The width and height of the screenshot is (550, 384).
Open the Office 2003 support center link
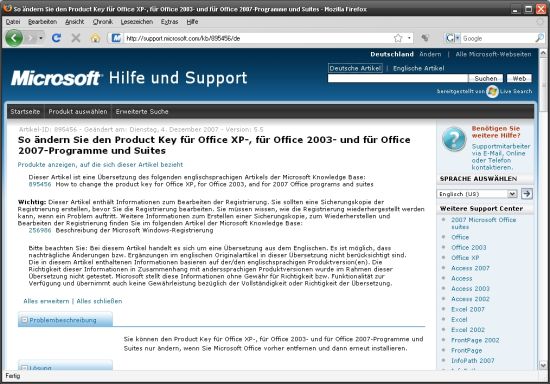469,248
